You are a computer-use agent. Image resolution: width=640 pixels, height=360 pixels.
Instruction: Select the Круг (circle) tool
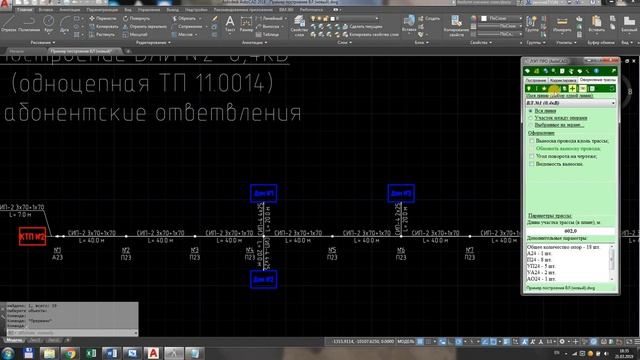pyautogui.click(x=49, y=23)
